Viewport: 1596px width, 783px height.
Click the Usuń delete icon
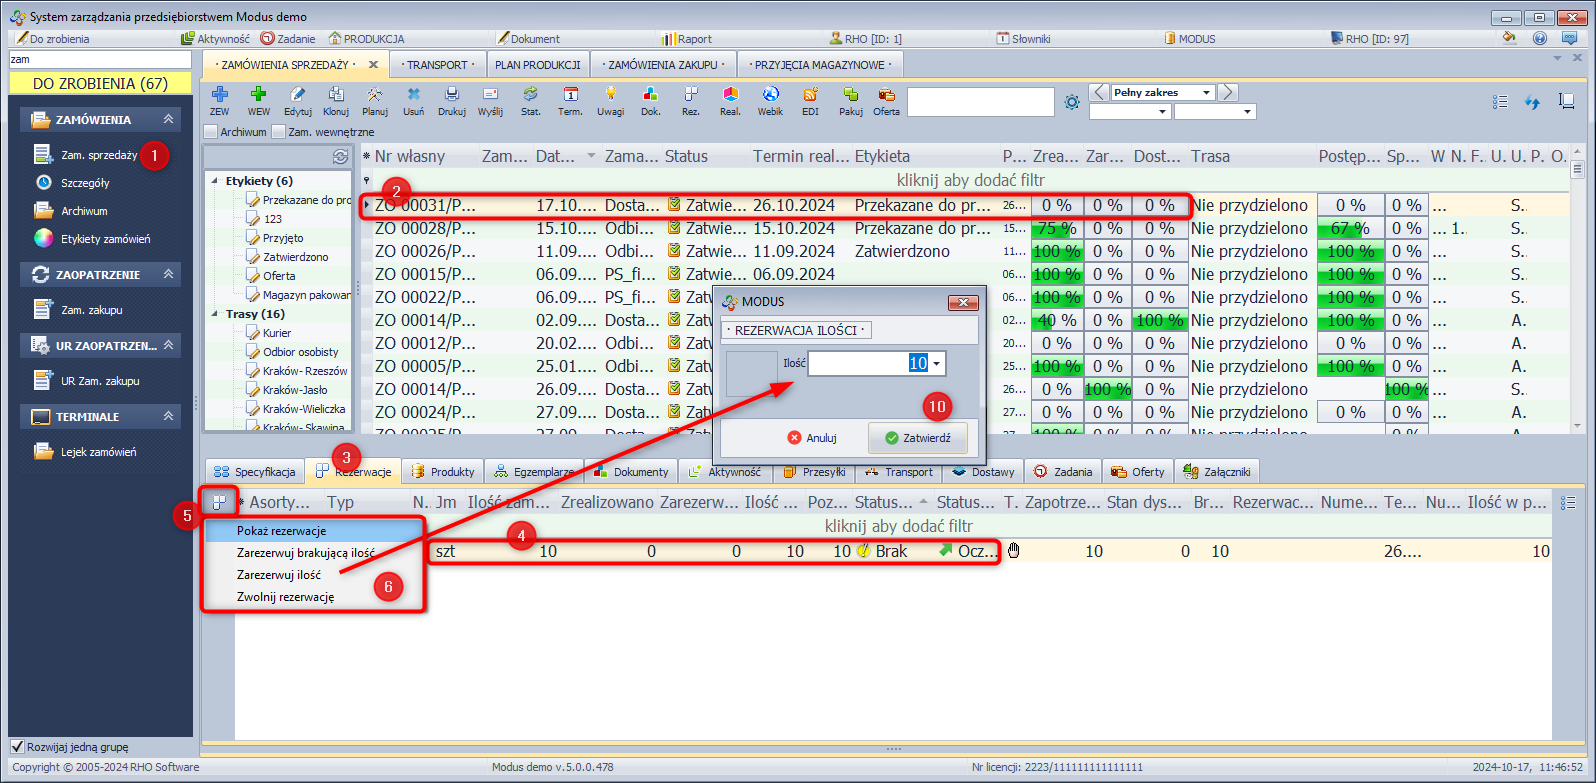click(x=413, y=95)
